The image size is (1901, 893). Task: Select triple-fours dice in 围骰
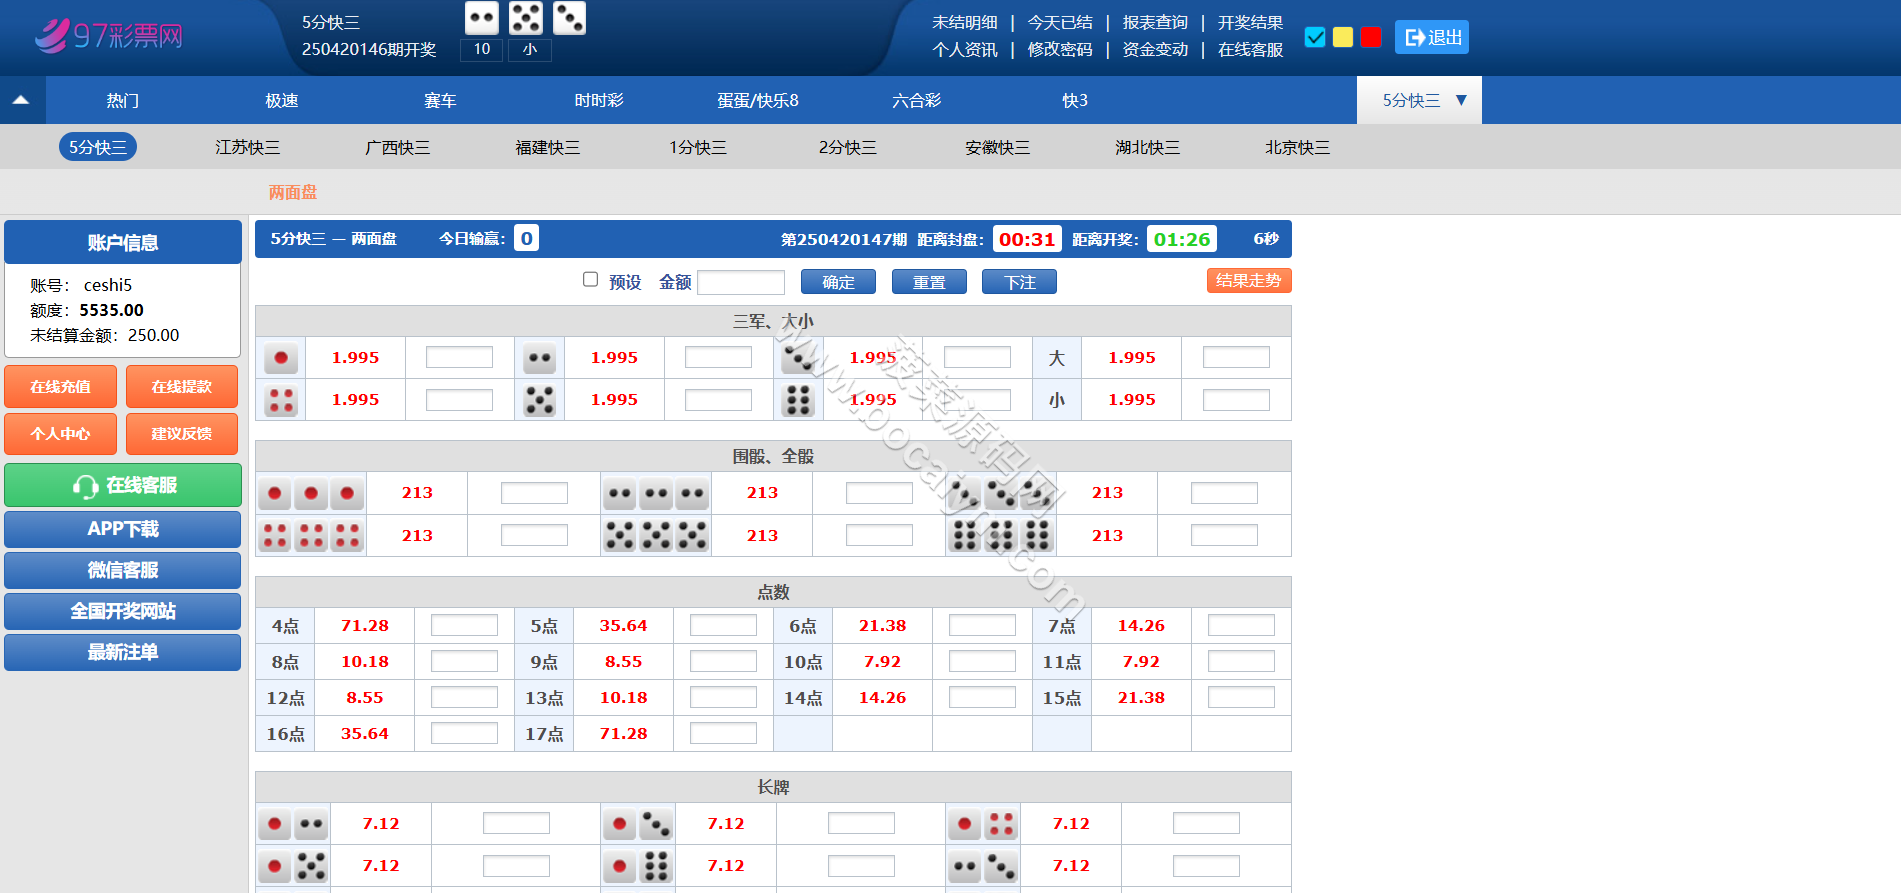[x=311, y=536]
